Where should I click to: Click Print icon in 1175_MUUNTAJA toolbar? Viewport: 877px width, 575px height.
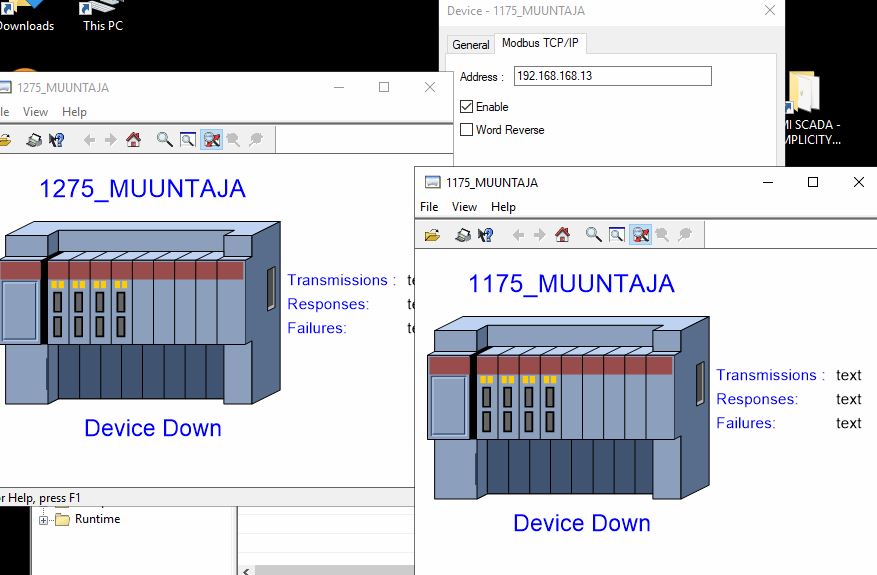point(463,235)
